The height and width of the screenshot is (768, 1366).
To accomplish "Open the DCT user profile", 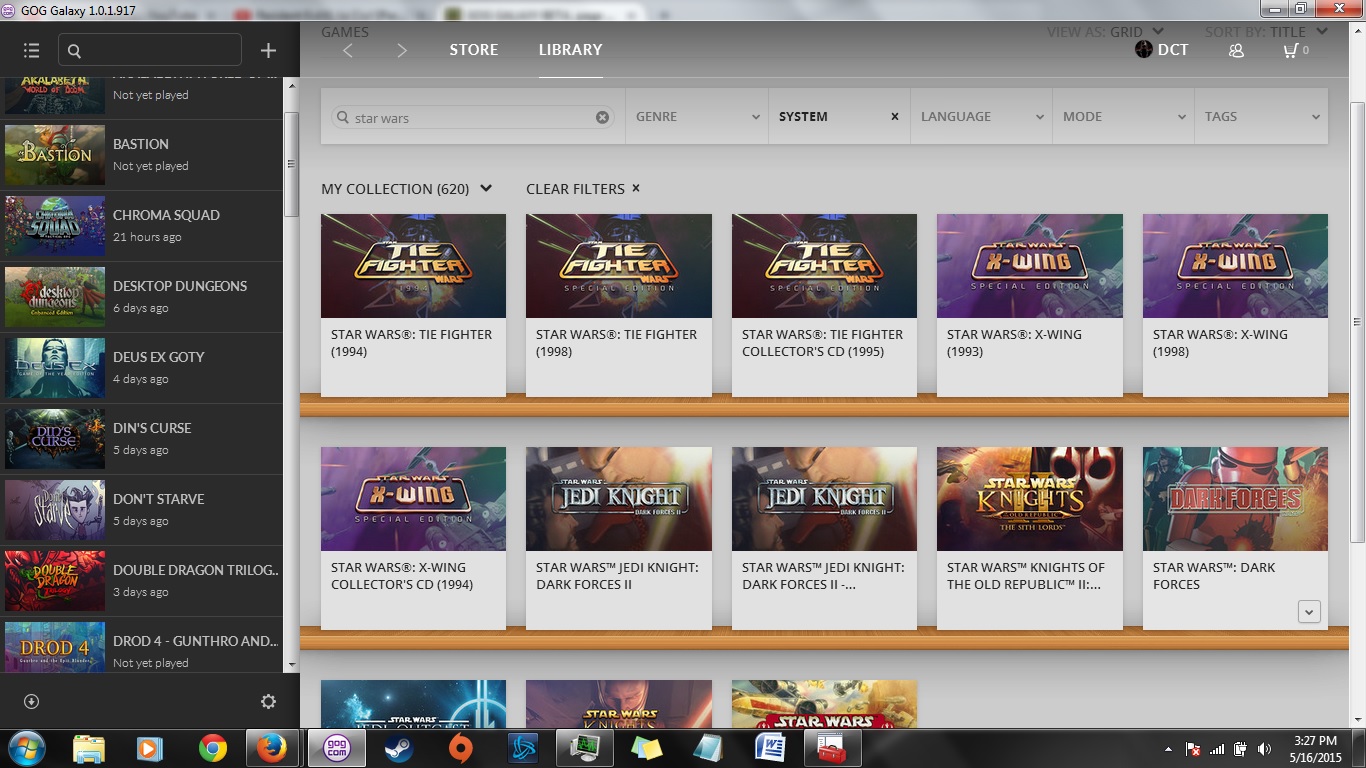I will [x=1162, y=49].
